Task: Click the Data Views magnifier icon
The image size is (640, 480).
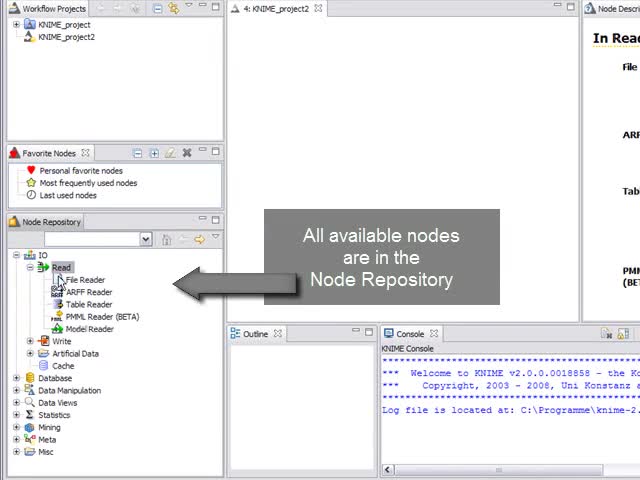Action: (29, 402)
